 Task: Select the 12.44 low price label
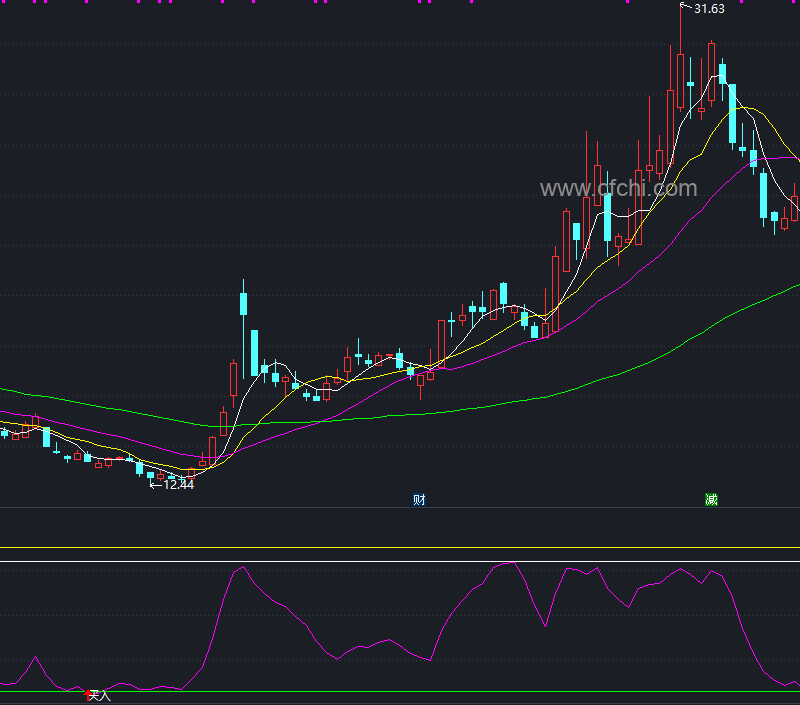point(179,485)
